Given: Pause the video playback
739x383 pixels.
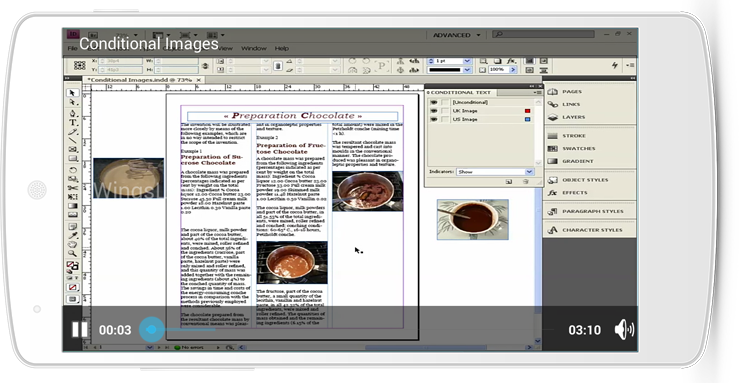Looking at the screenshot, I should 80,329.
